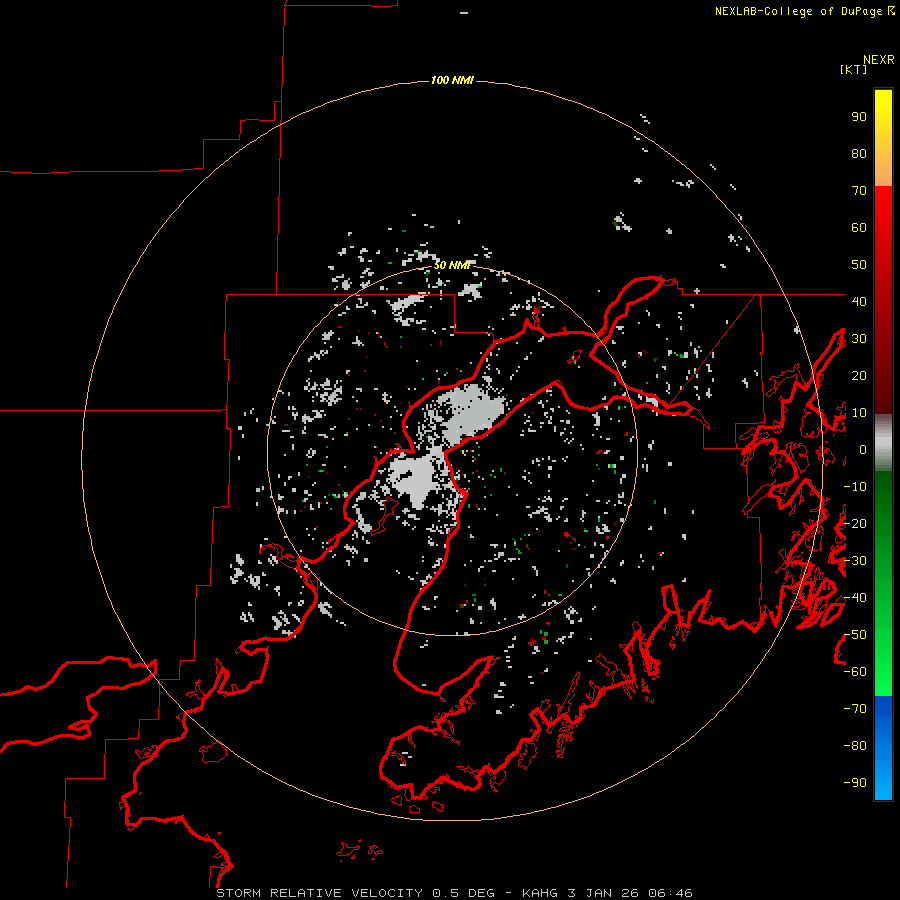The image size is (900, 900).
Task: Click the [KT] units label
Action: click(853, 69)
